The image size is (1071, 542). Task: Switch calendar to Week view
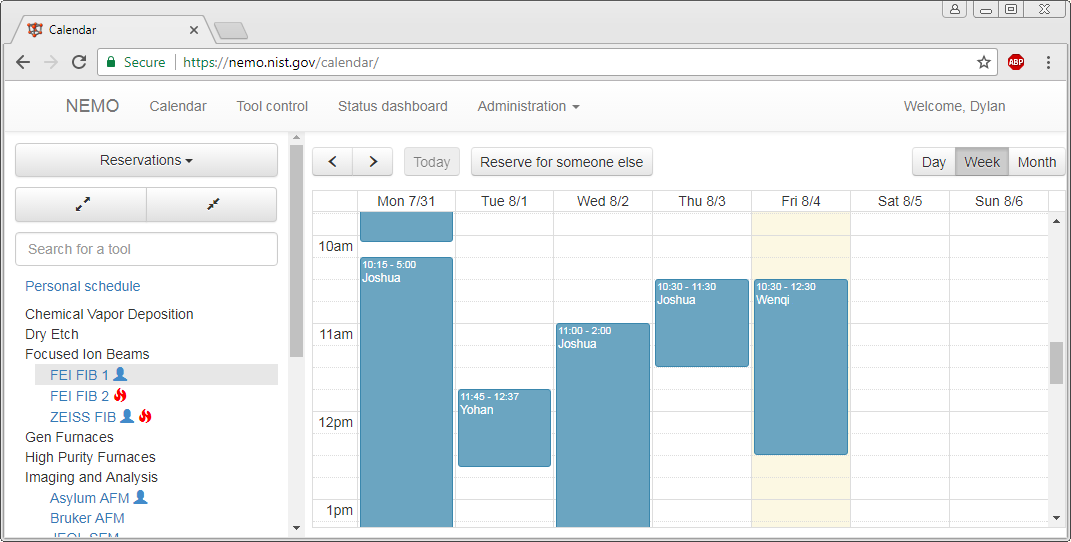click(982, 162)
